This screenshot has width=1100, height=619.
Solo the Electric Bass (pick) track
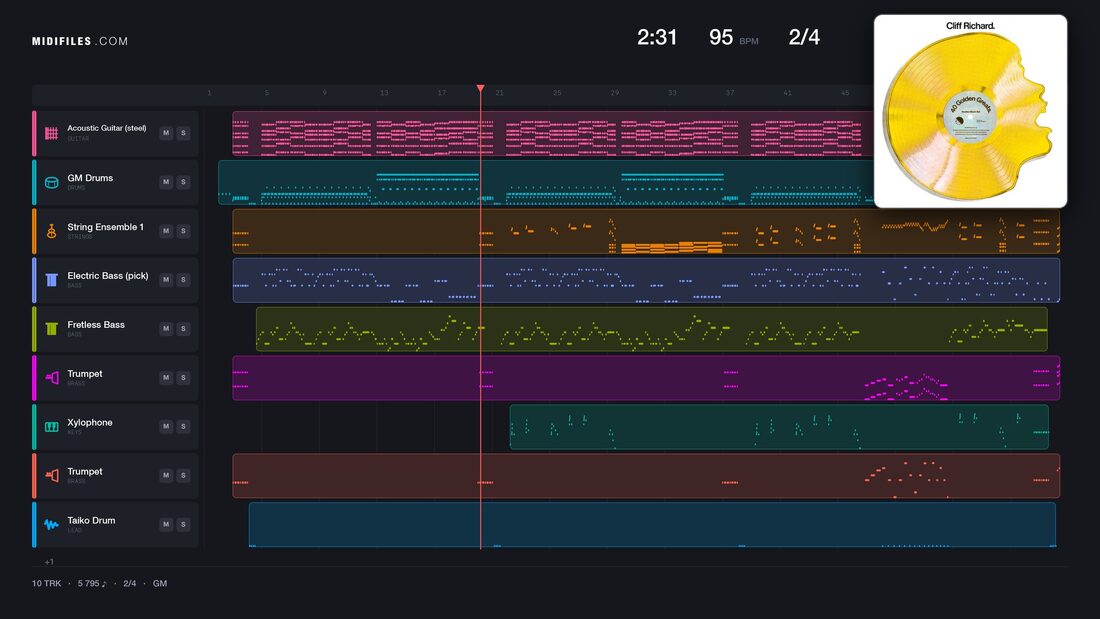(183, 279)
